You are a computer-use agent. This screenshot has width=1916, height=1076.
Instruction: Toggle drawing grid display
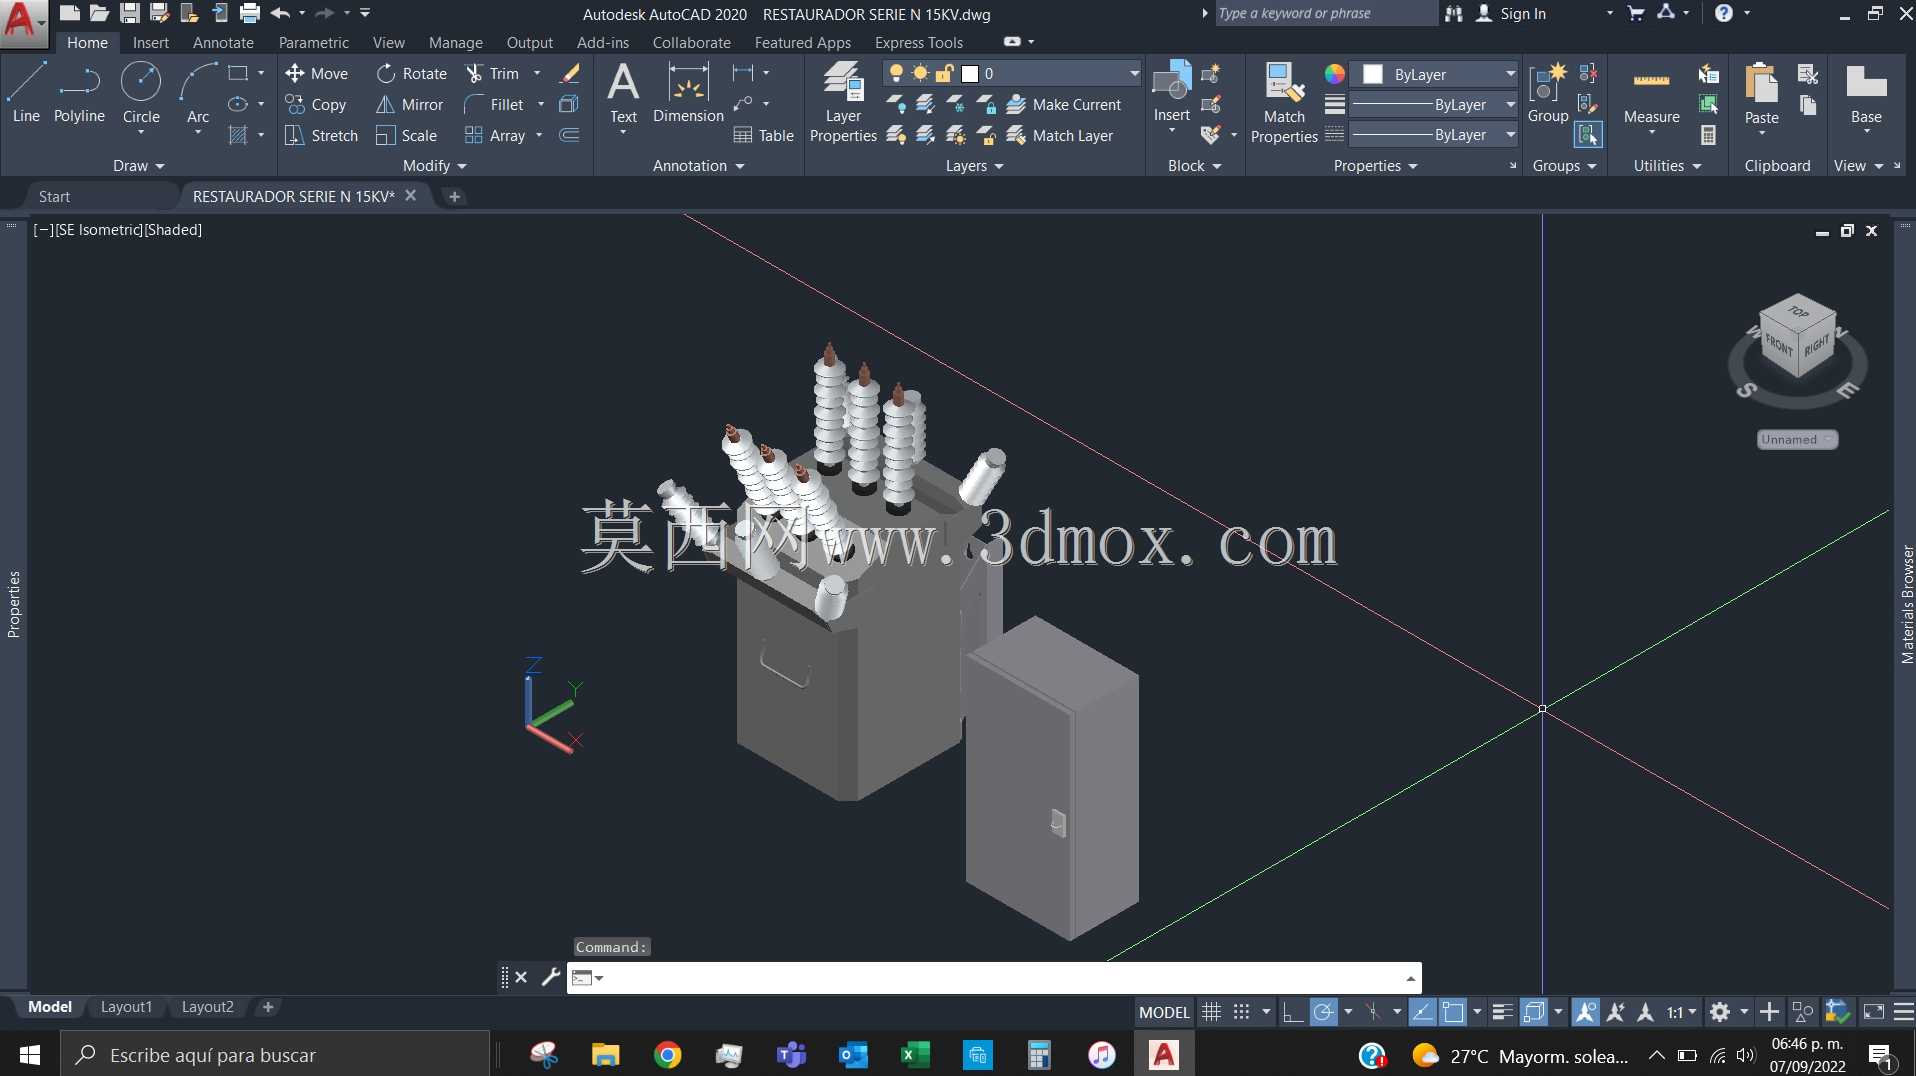point(1211,1012)
